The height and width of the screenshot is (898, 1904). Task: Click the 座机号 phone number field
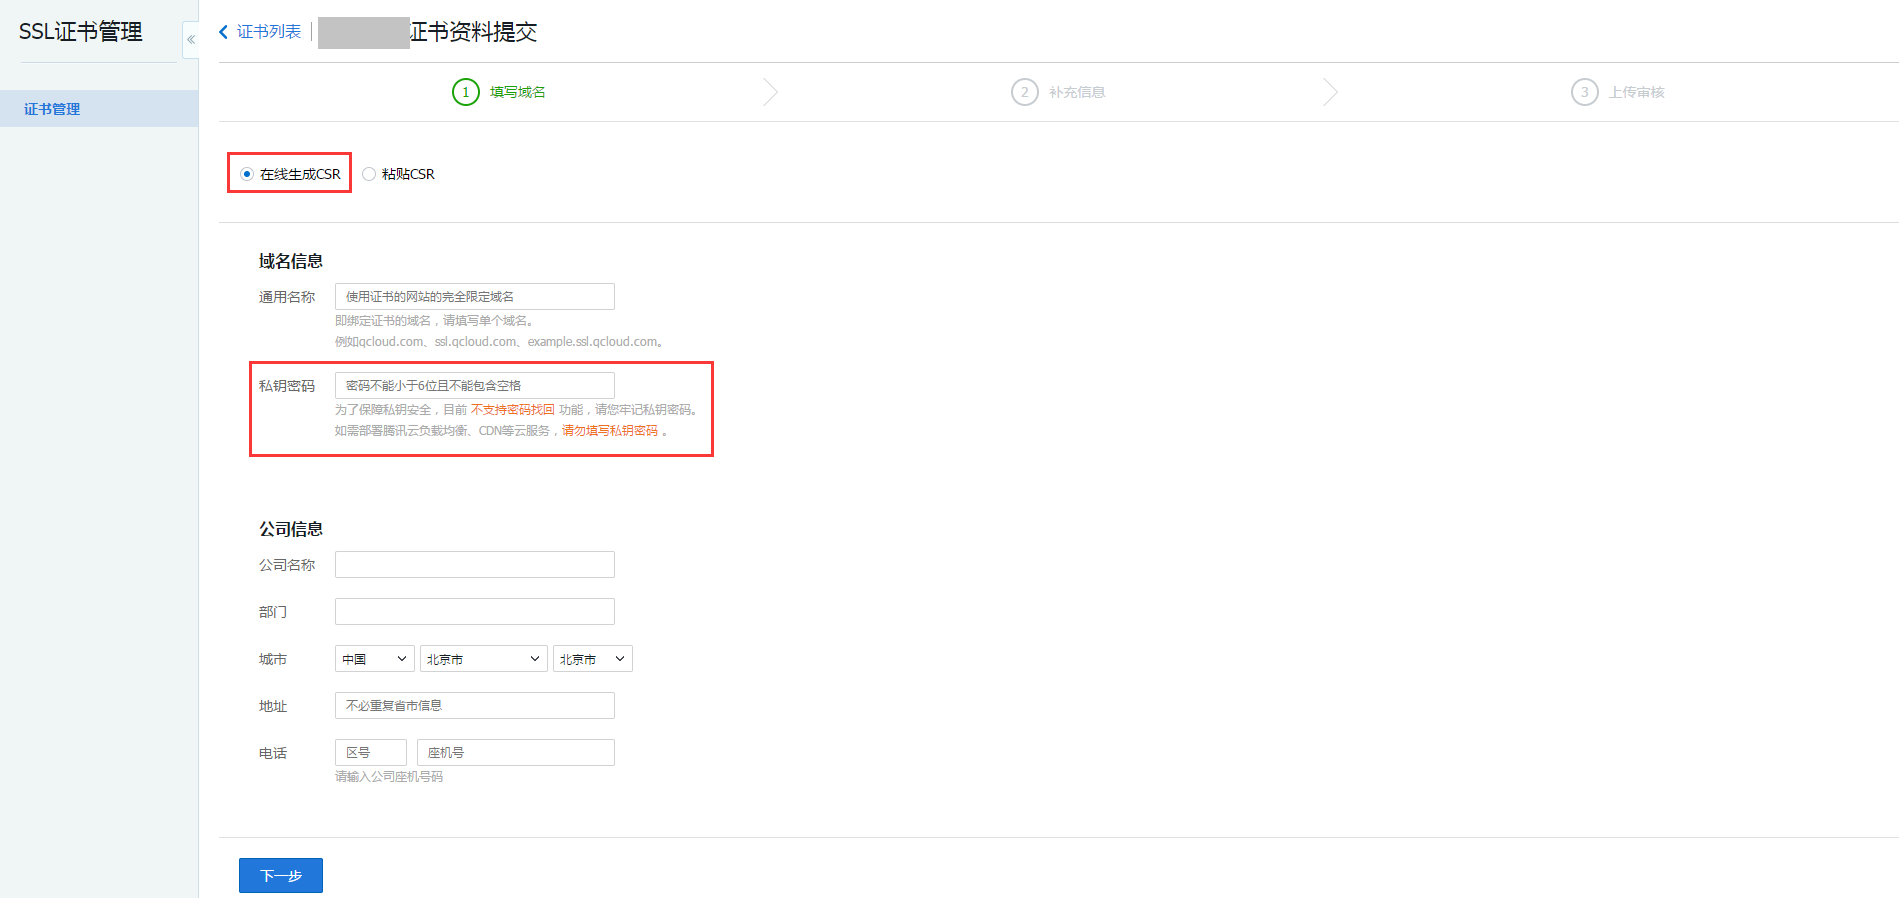click(515, 753)
